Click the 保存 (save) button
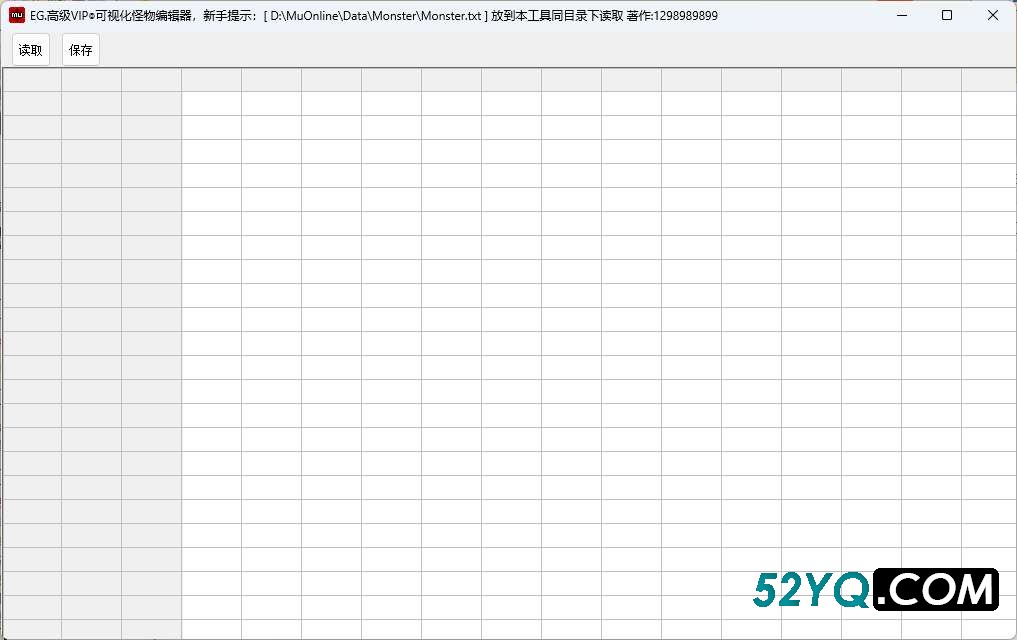Screen dimensions: 1017x640 coord(80,50)
